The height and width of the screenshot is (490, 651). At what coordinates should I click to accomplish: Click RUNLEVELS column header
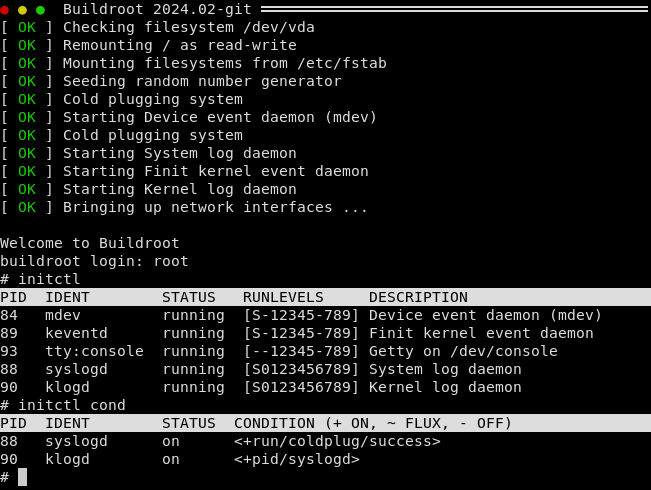coord(283,297)
